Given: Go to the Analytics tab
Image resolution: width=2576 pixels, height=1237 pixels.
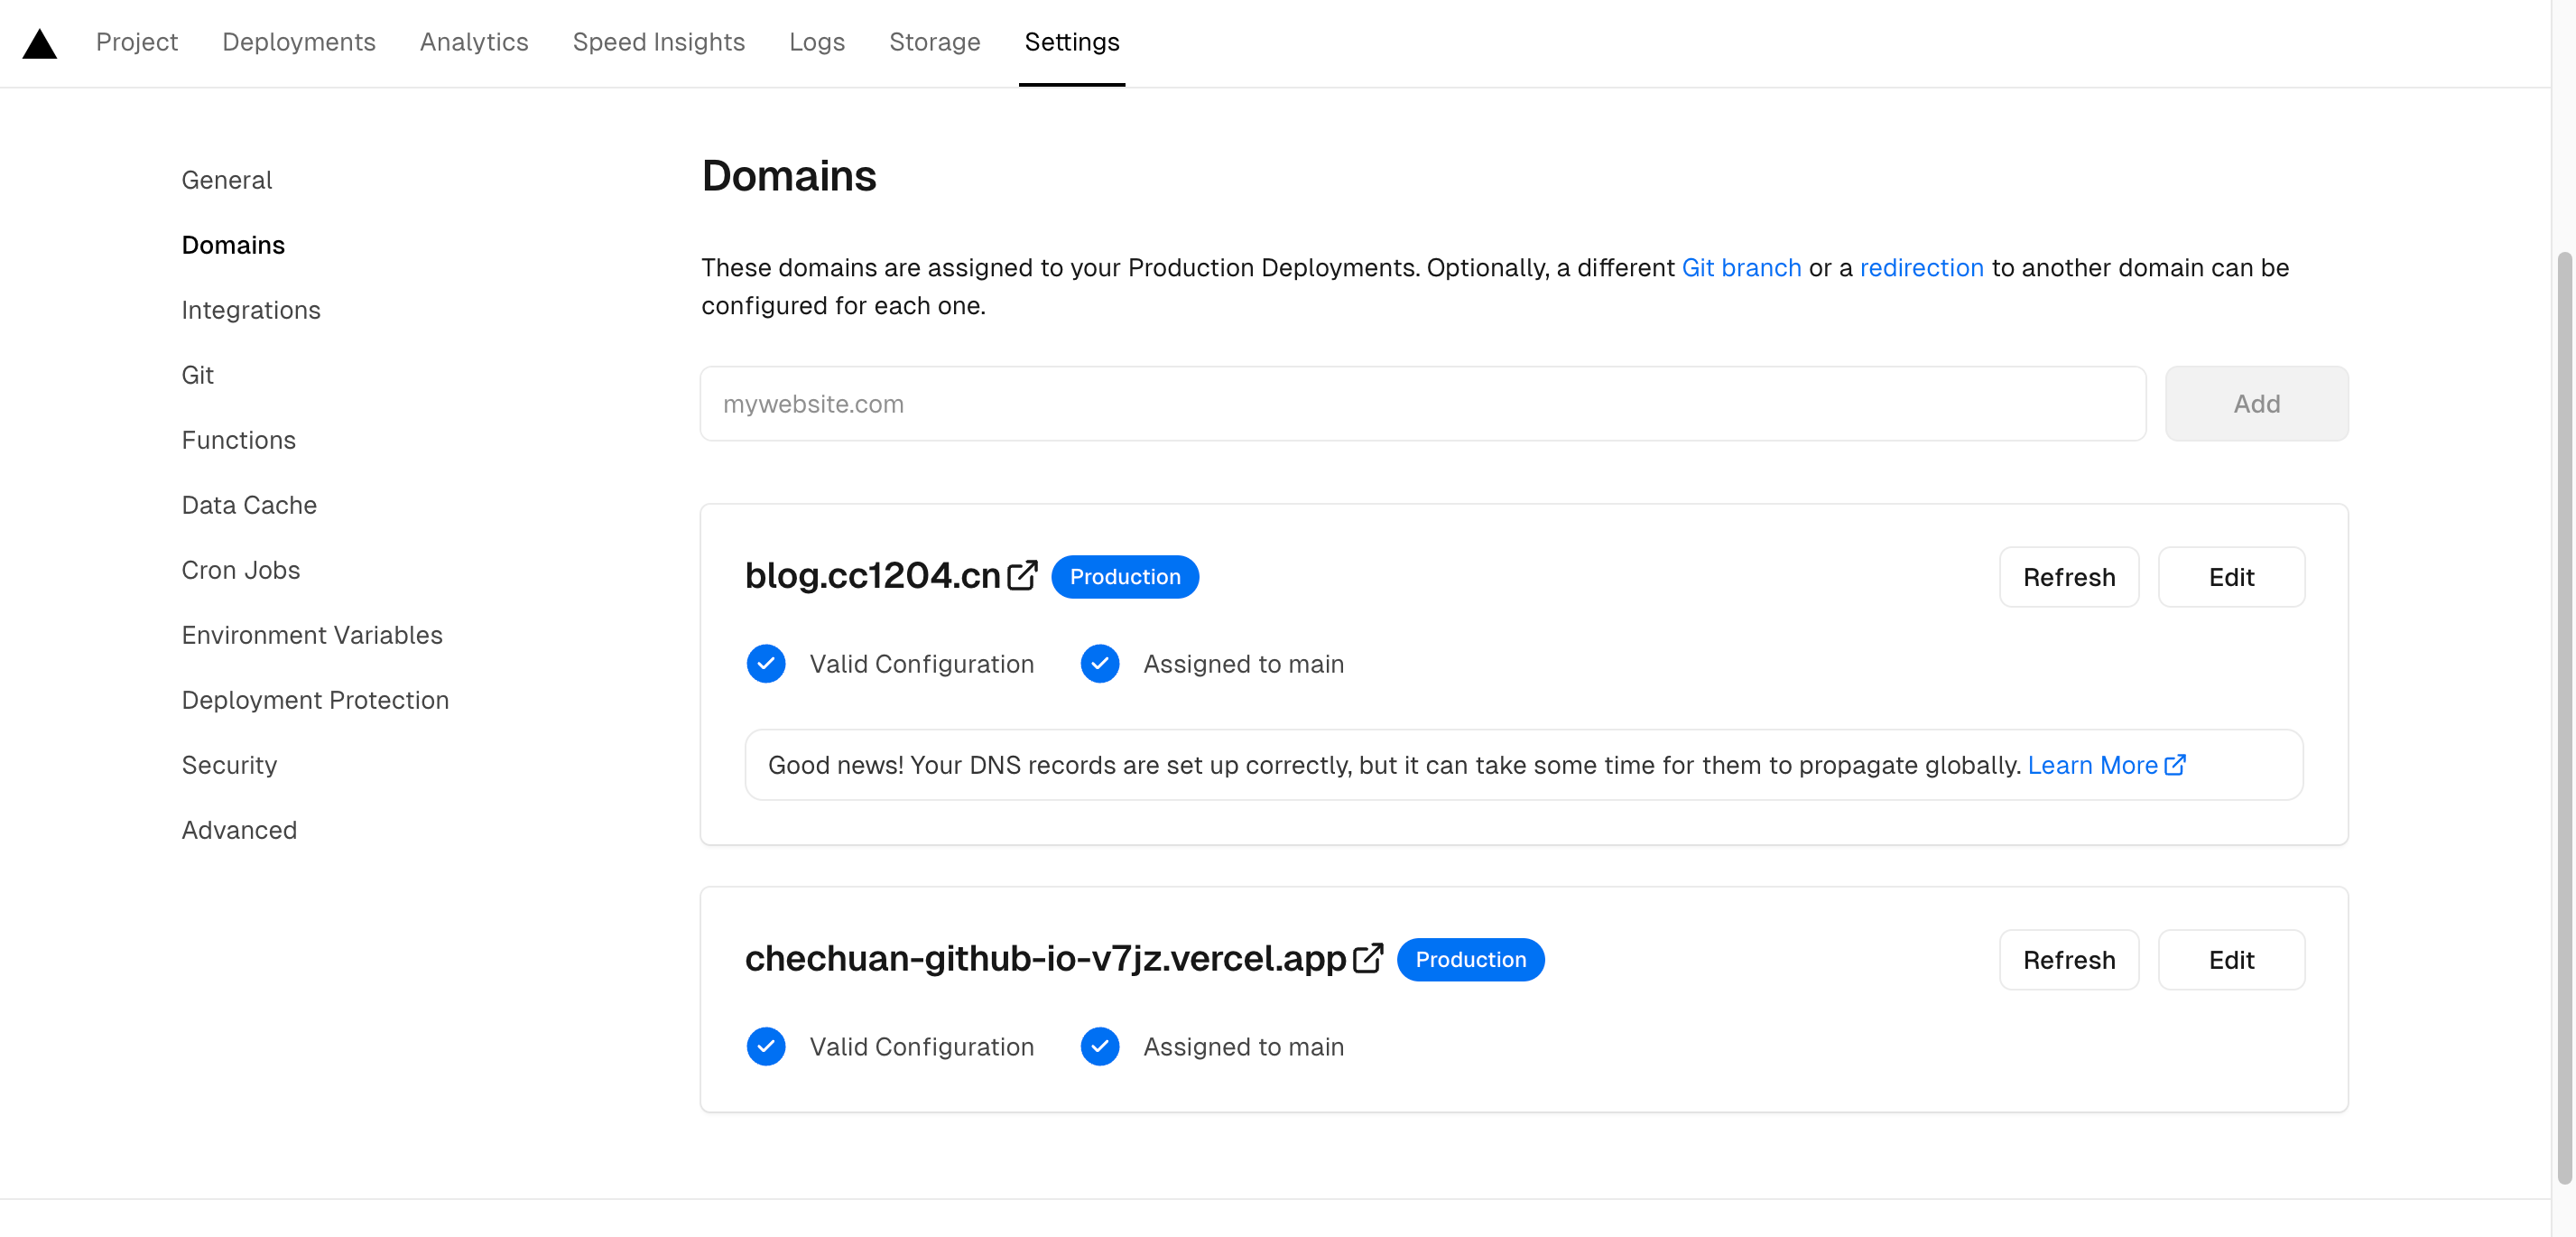Looking at the screenshot, I should click(474, 42).
